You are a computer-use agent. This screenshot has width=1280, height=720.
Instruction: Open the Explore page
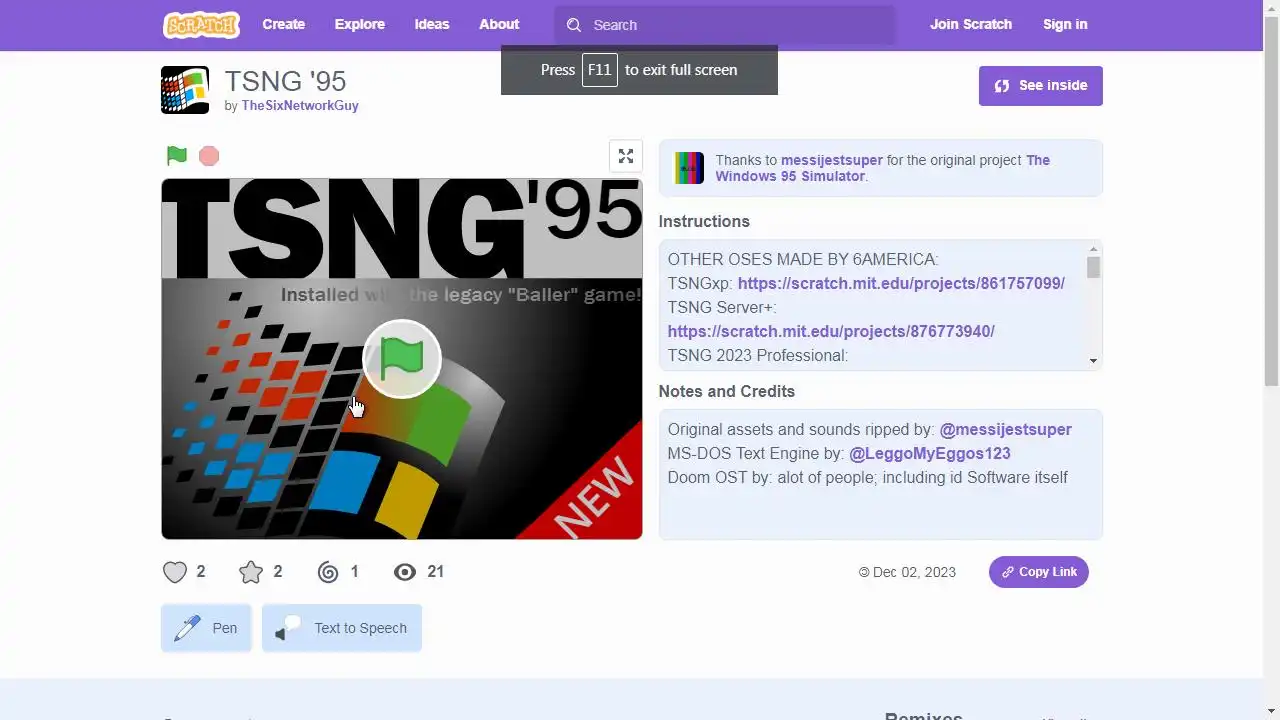360,24
